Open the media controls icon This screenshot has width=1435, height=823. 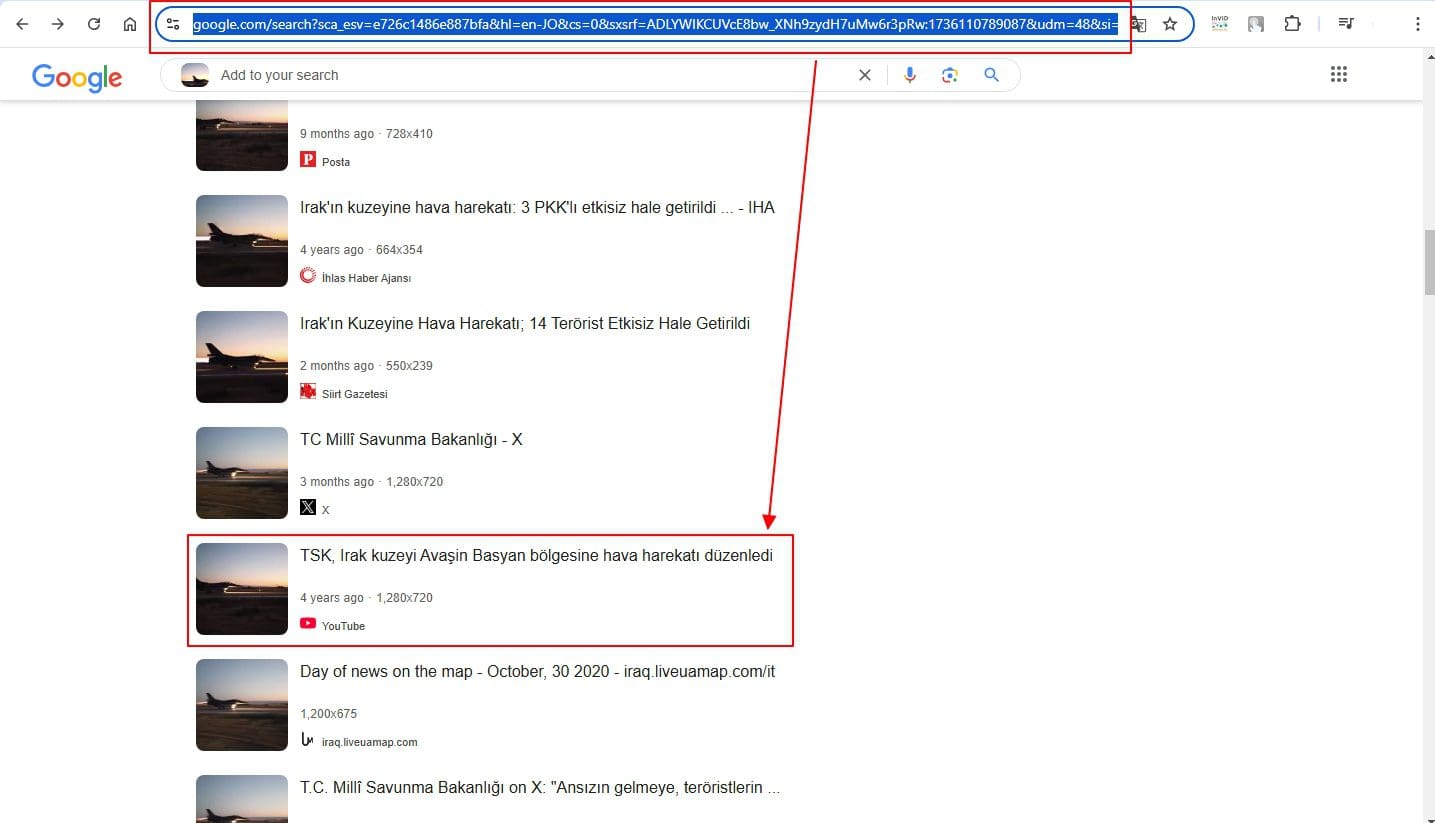point(1346,24)
